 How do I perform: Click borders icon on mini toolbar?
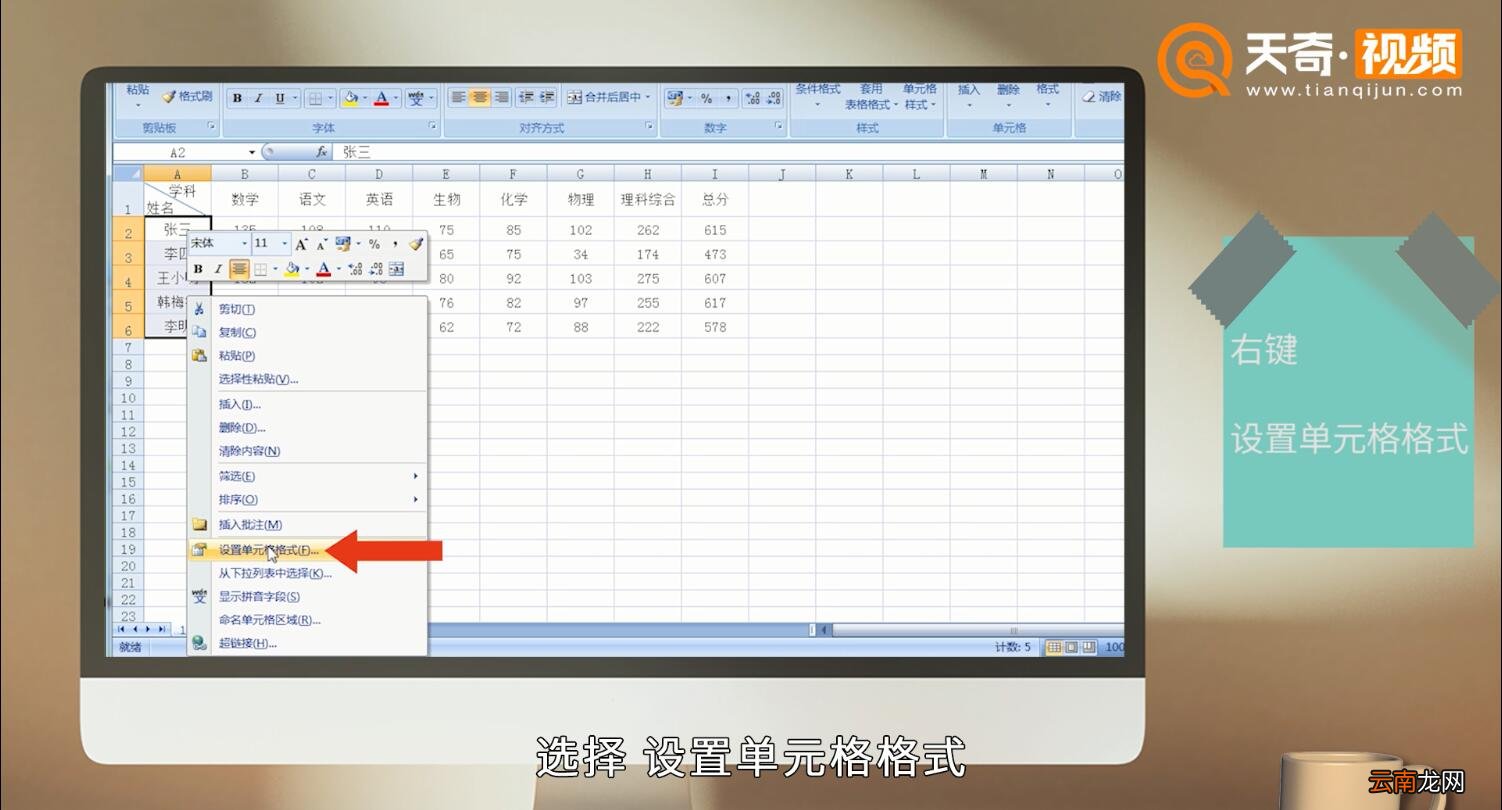260,269
